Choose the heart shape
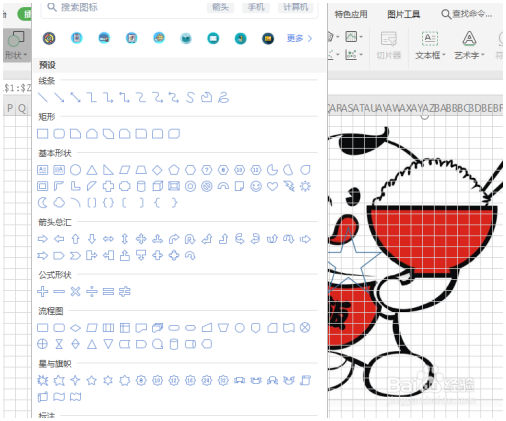Viewport: 506px width, 421px height. coord(272,186)
